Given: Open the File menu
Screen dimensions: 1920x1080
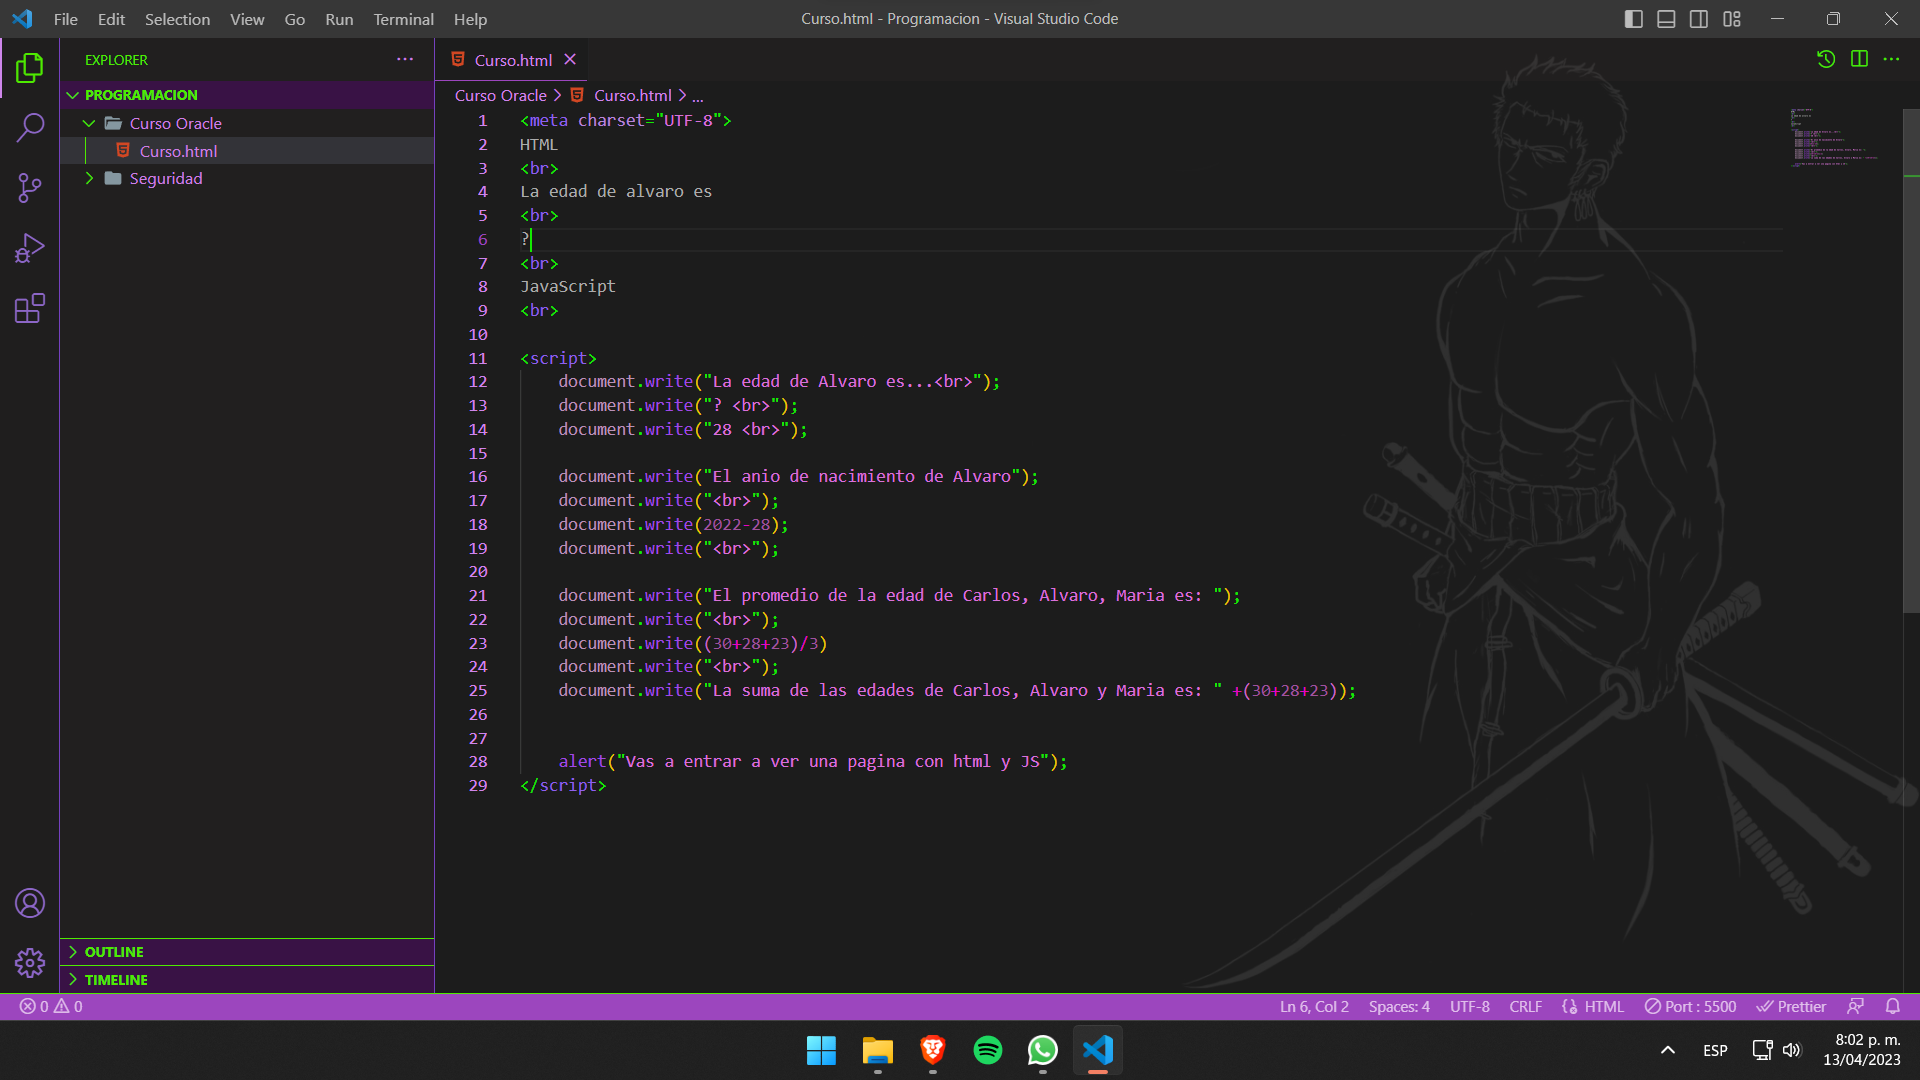Looking at the screenshot, I should [66, 19].
